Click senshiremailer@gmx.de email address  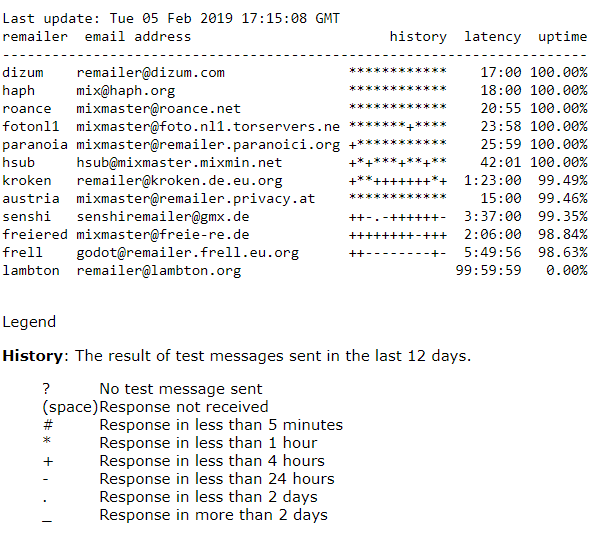[163, 216]
